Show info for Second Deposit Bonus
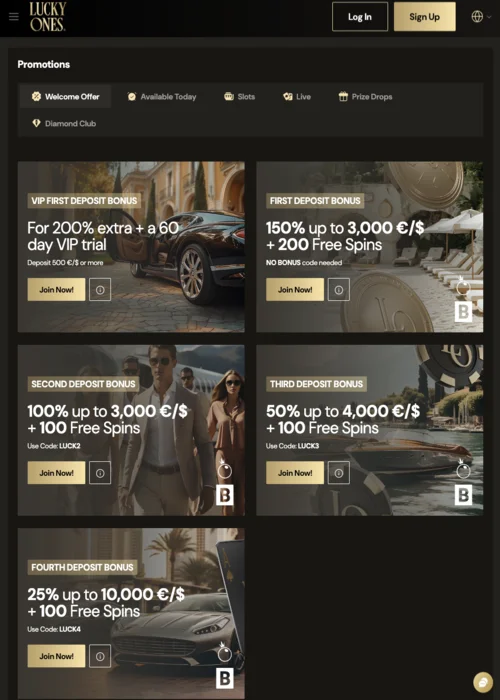 click(x=100, y=473)
